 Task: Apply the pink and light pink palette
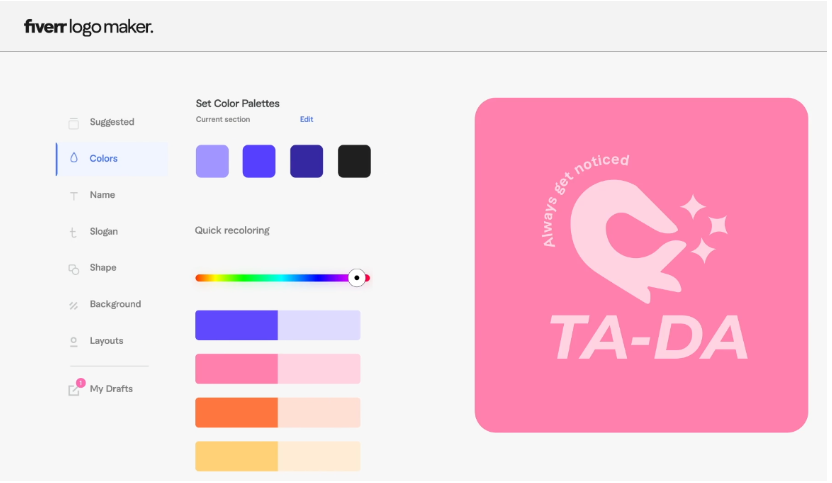tap(278, 369)
